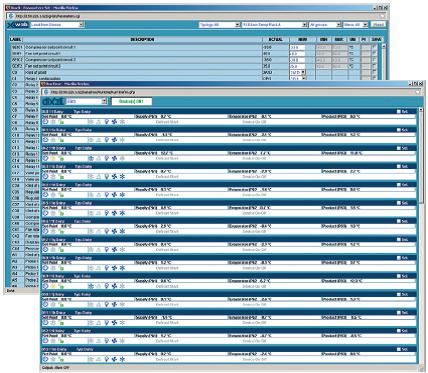Click the new value field for Compressor setpoint circuit 1
The height and width of the screenshot is (373, 428).
(x=297, y=48)
